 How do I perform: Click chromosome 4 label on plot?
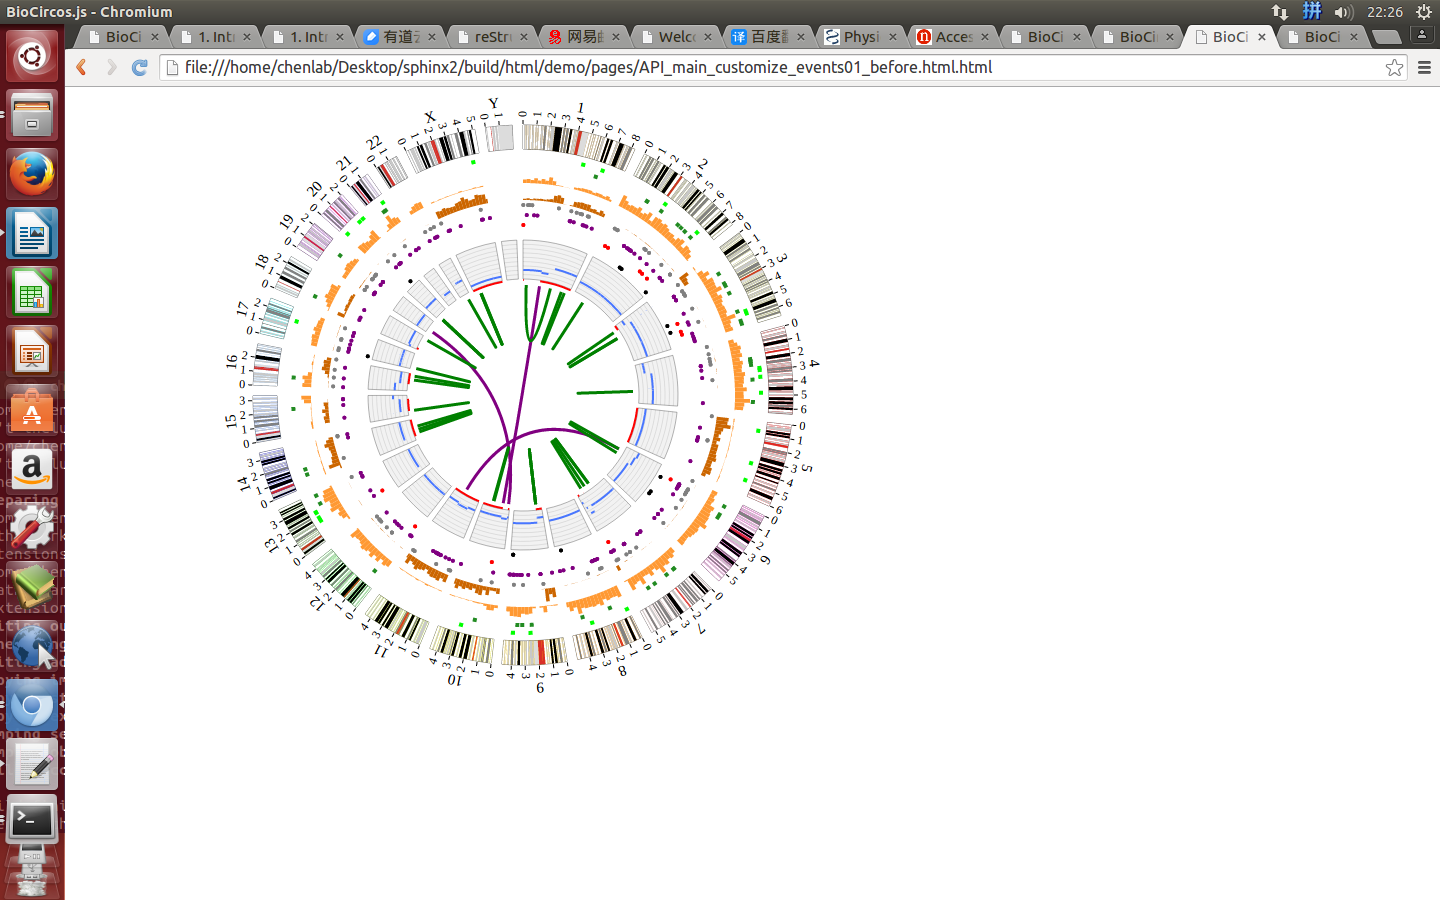tap(814, 364)
